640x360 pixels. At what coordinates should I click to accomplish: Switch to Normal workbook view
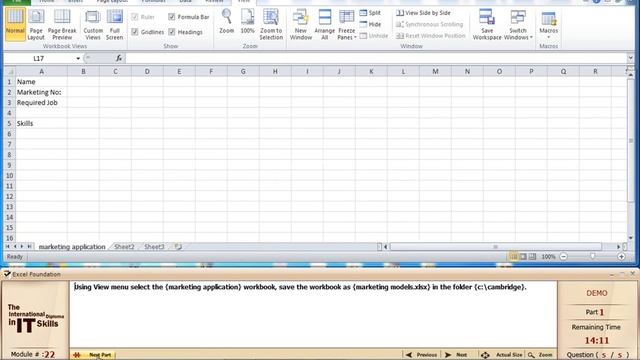15,24
